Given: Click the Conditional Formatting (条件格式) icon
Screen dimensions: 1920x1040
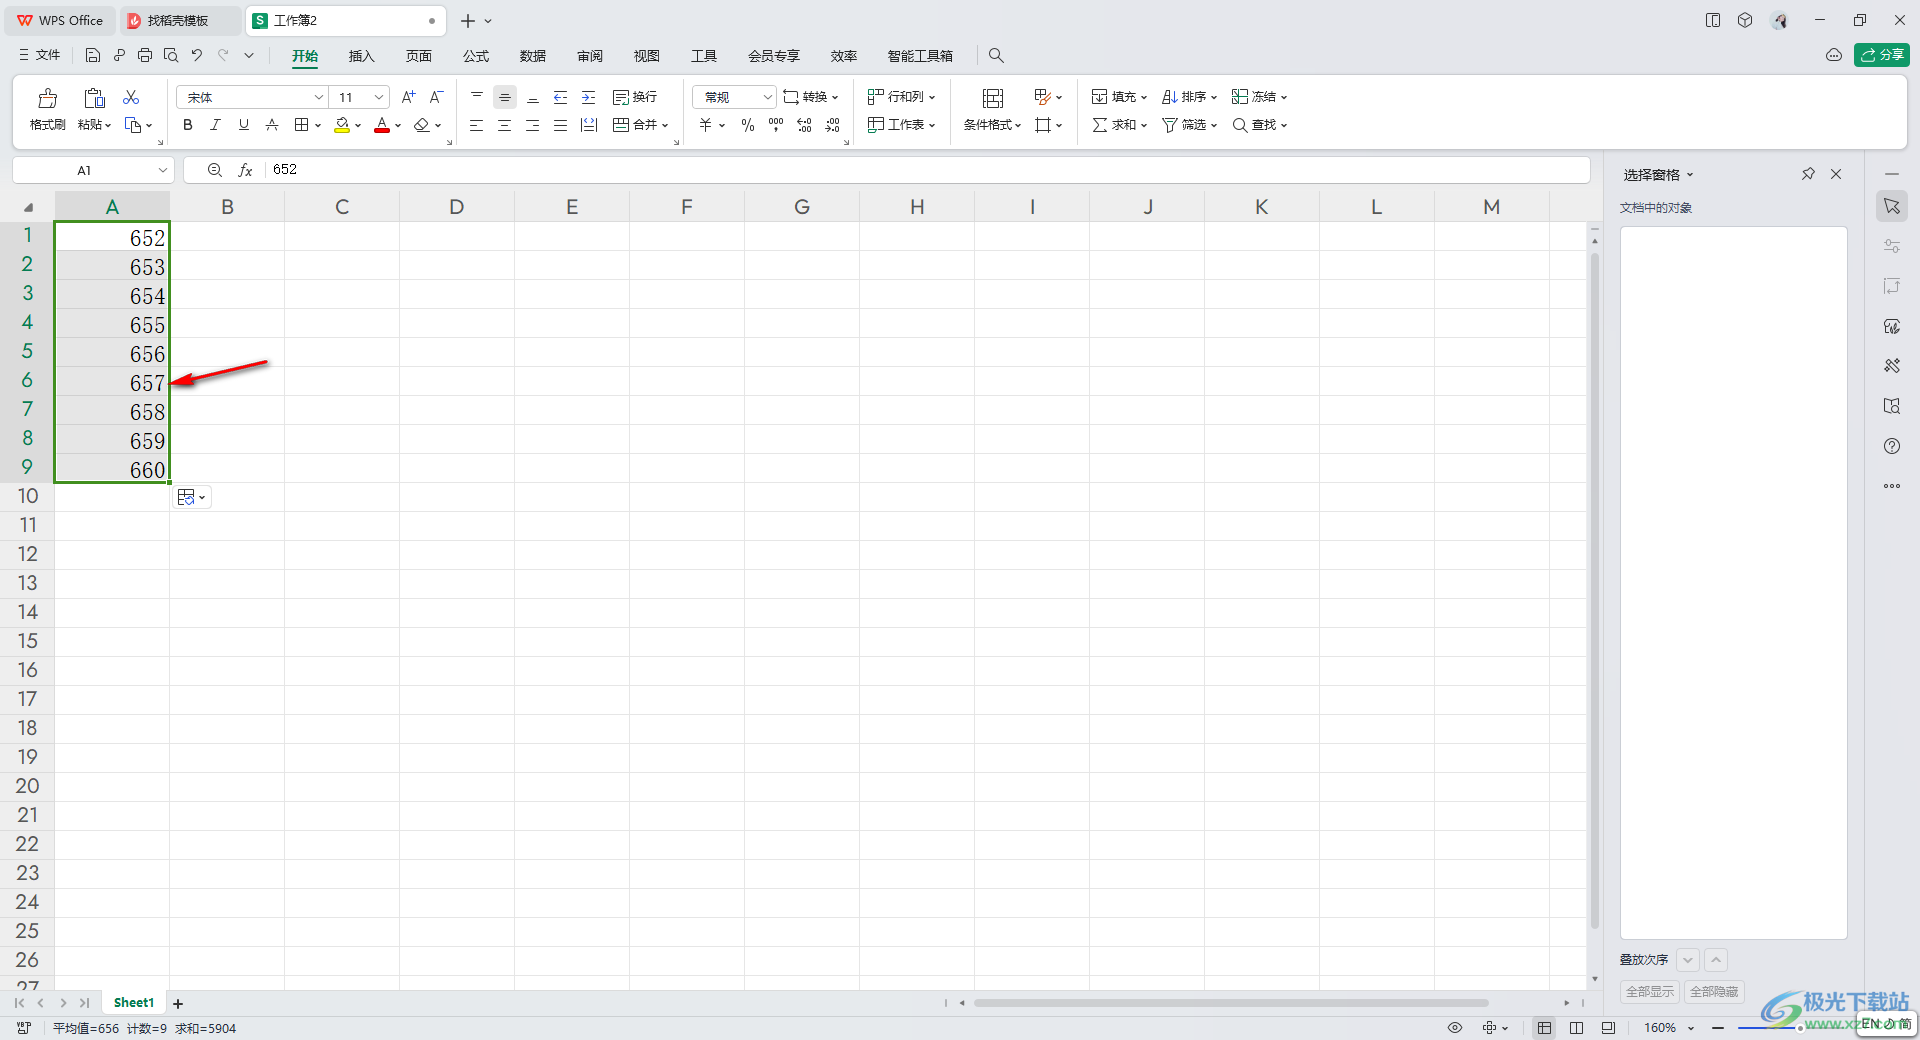Looking at the screenshot, I should [992, 98].
